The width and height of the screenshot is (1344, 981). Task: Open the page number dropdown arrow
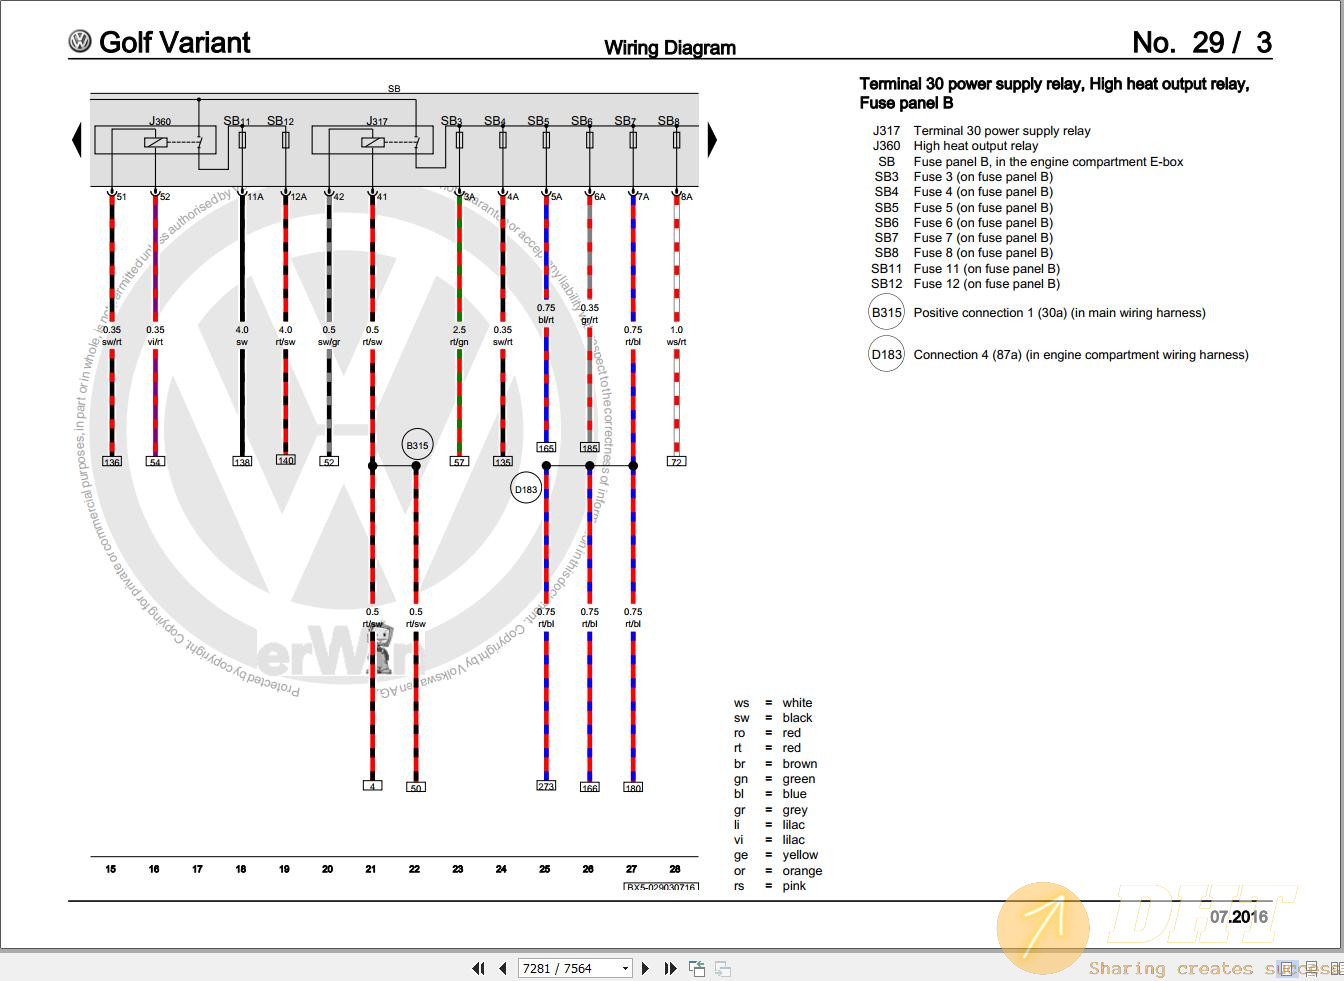pos(626,968)
